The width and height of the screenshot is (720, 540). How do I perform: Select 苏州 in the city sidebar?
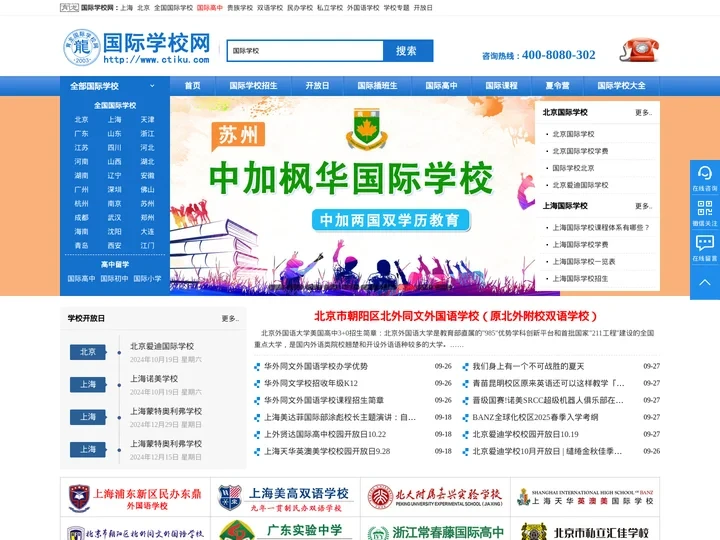coord(147,203)
